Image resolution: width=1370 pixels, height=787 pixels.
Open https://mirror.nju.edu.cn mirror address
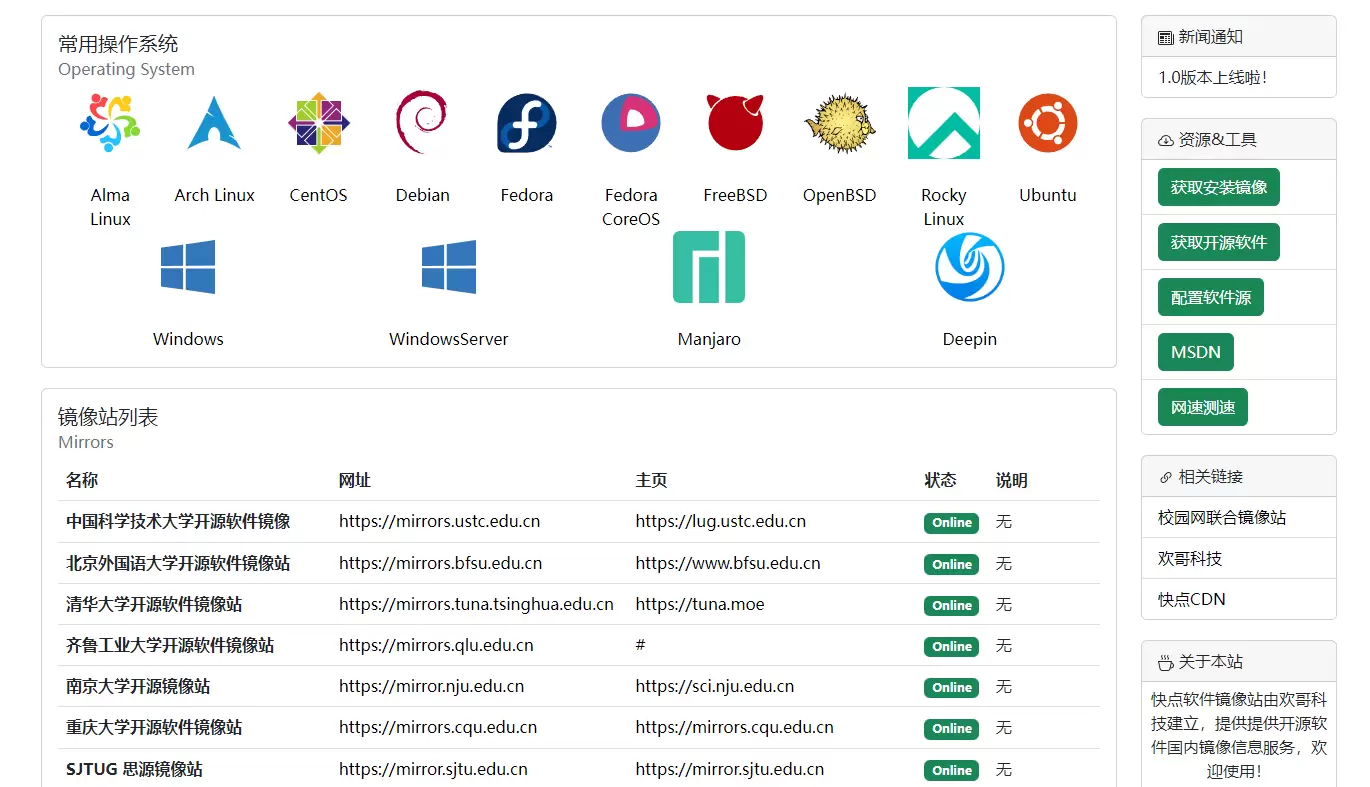tap(431, 686)
